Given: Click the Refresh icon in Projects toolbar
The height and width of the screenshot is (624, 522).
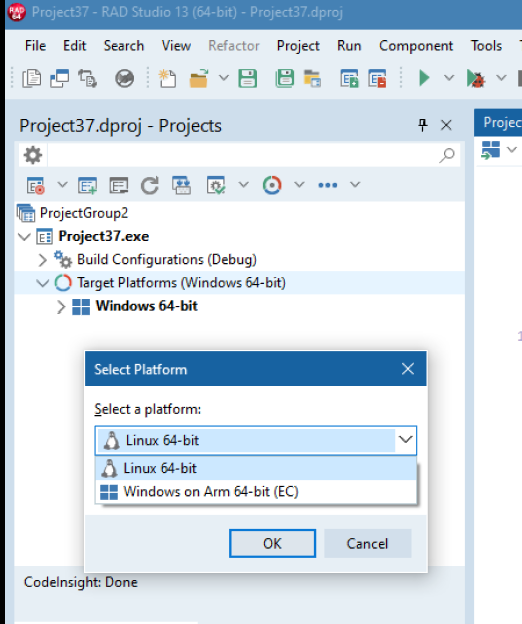Looking at the screenshot, I should coord(150,185).
